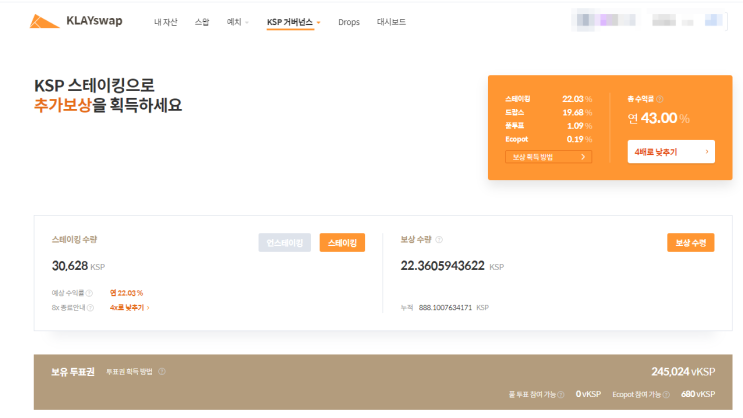Screen dimensions: 743x418
Task: Click help icon beside Ecopot 참여 가능
Action: point(666,395)
